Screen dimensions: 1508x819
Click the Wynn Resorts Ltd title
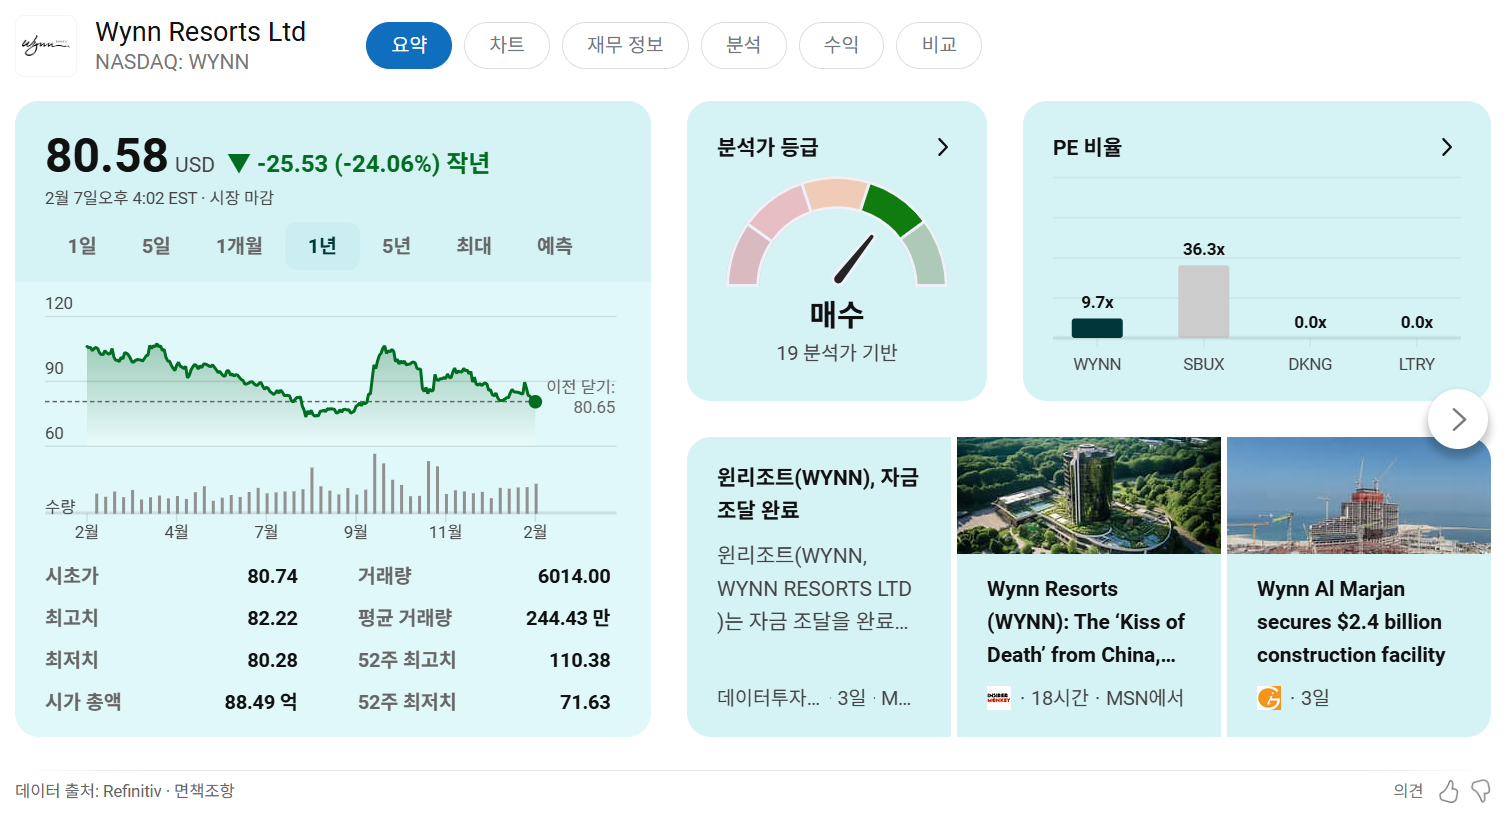pos(200,32)
